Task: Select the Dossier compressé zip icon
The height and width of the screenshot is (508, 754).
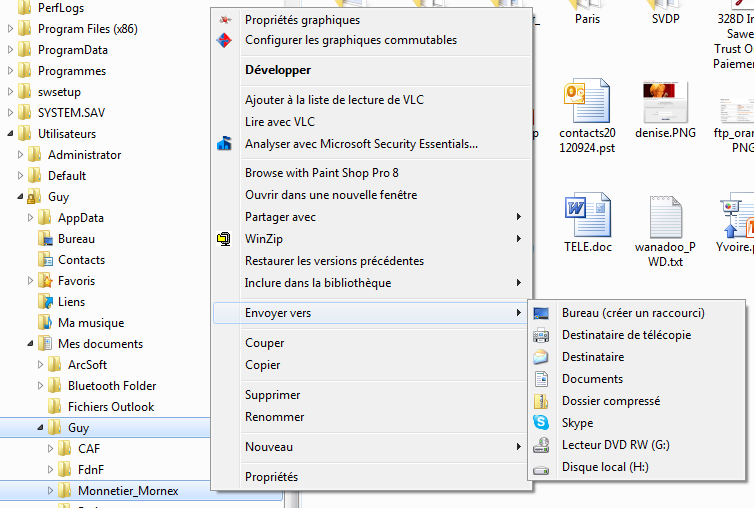Action: [541, 401]
